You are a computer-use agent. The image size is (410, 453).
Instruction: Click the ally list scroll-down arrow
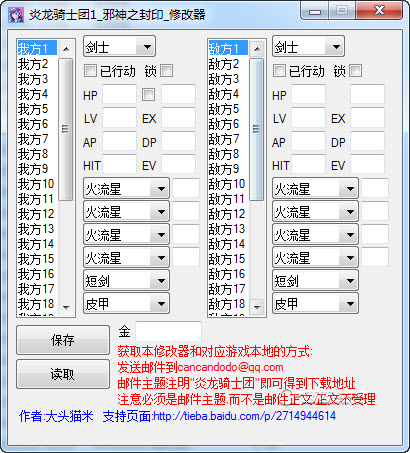66,307
